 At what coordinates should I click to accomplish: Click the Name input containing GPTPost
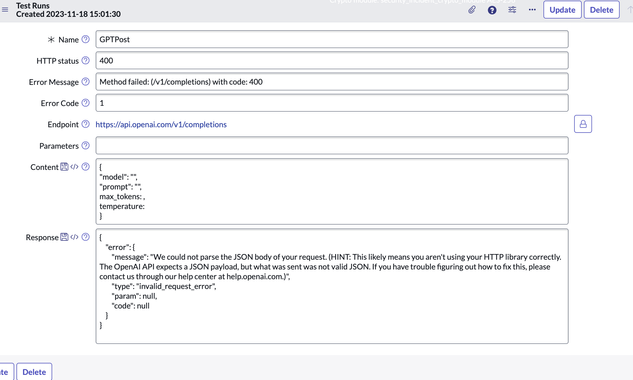point(332,39)
